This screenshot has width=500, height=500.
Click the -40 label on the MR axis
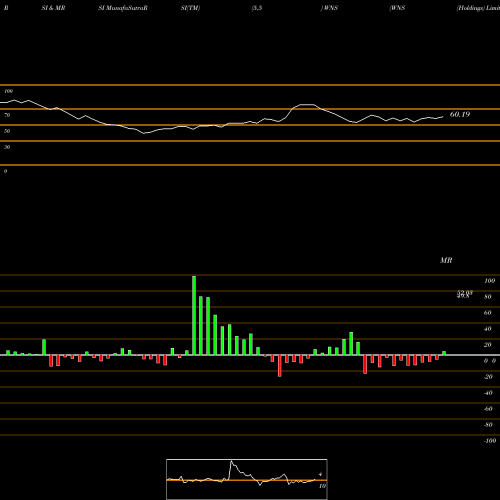tap(488, 393)
